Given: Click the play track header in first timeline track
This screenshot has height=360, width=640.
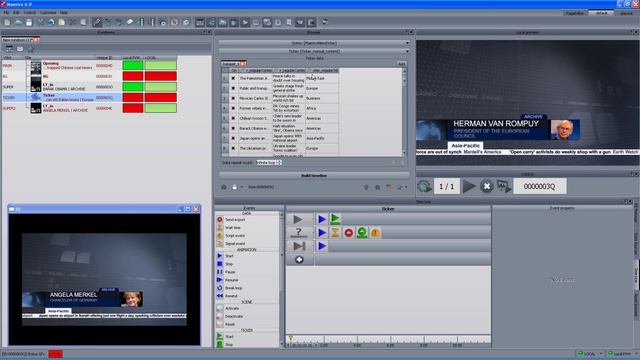Looking at the screenshot, I should tap(299, 219).
